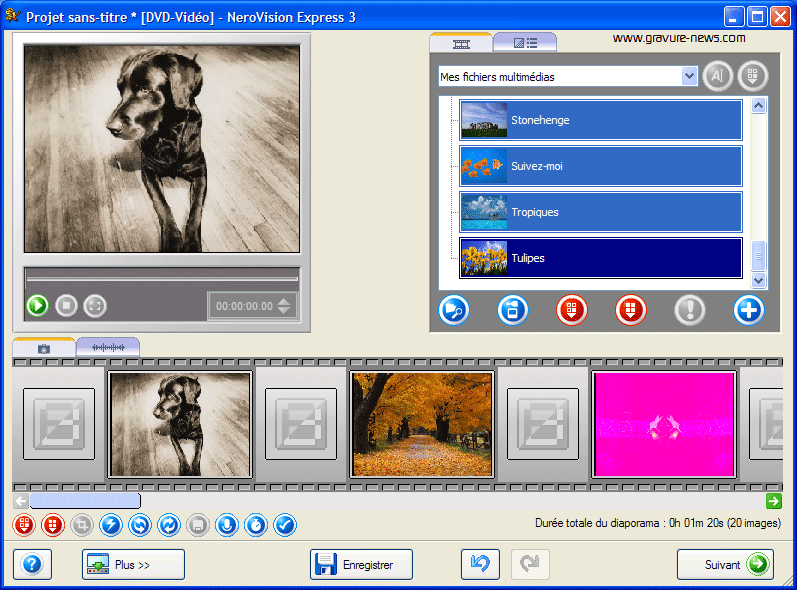The height and width of the screenshot is (590, 797).
Task: Proceed with the Suivant button
Action: [x=725, y=564]
